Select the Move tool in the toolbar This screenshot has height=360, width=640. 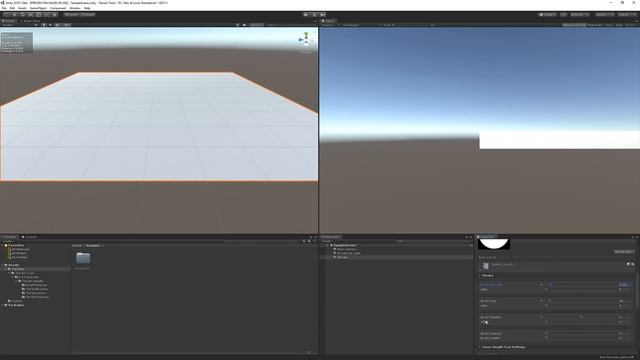(15, 14)
